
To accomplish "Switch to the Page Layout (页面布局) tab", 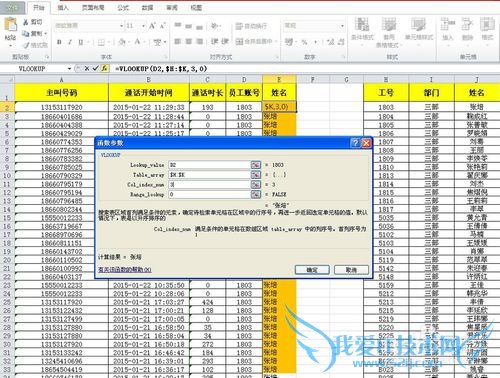I will 93,8.
